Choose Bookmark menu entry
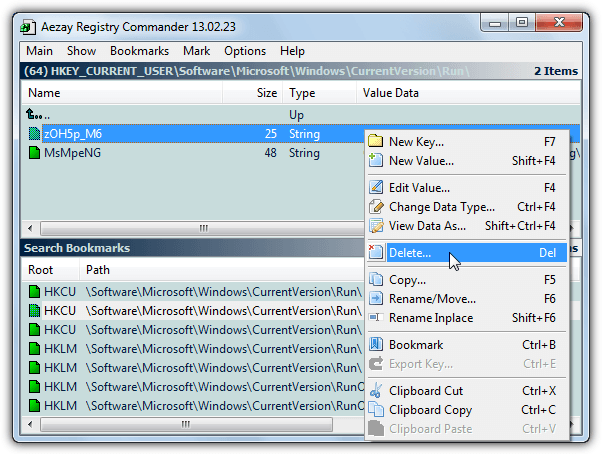 tap(467, 345)
